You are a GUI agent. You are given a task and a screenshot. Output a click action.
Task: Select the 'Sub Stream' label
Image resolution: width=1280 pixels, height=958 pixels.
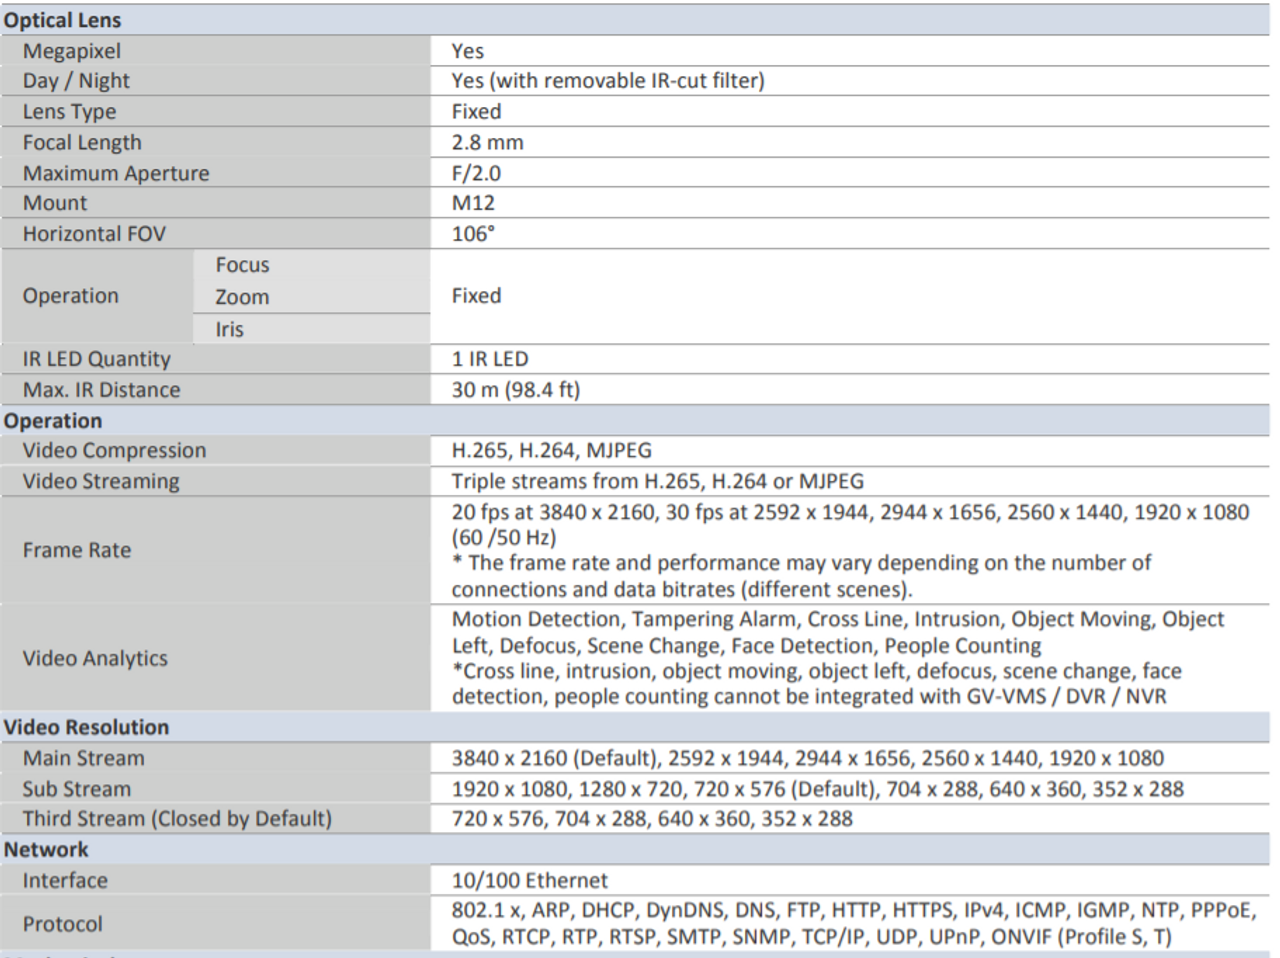point(76,789)
